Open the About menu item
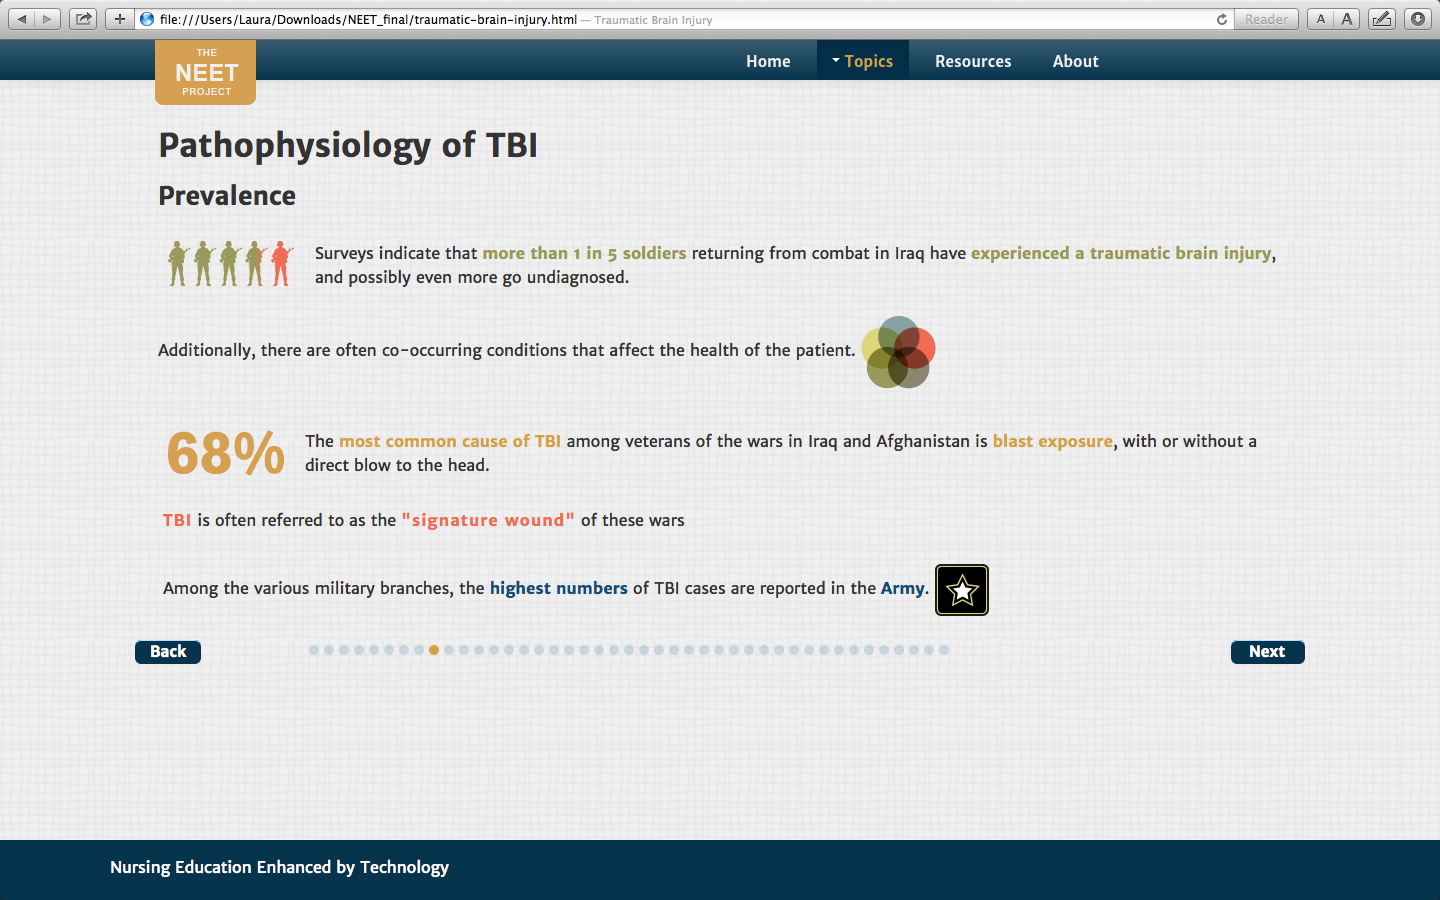 pos(1075,61)
